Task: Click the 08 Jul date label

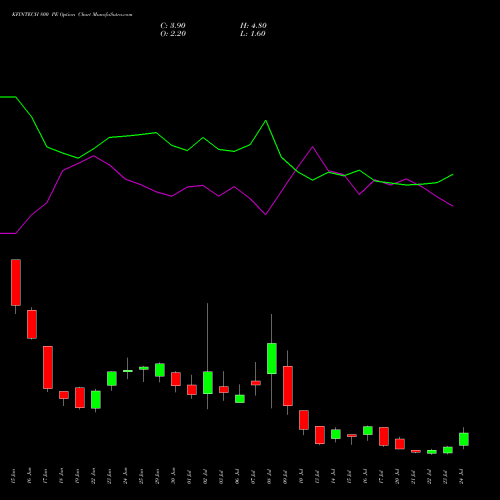Action: [x=269, y=476]
